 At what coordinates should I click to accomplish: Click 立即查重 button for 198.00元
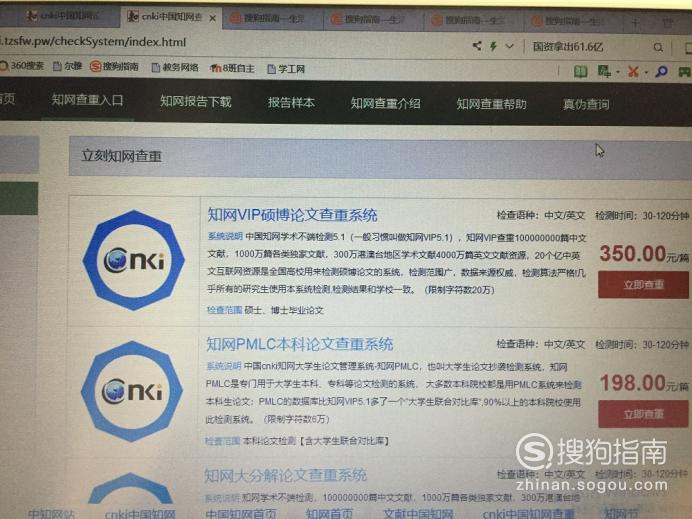tap(643, 414)
